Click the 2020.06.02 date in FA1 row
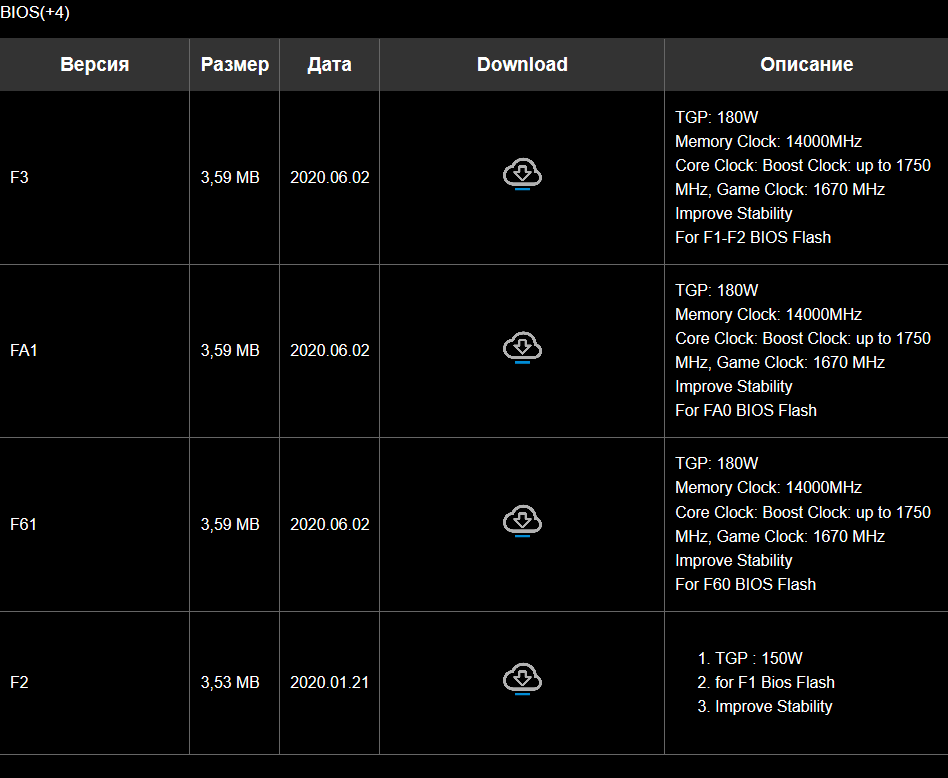 (330, 350)
